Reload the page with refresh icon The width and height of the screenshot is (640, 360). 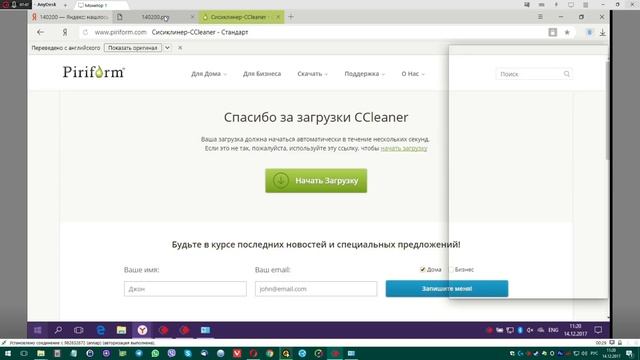pos(85,32)
